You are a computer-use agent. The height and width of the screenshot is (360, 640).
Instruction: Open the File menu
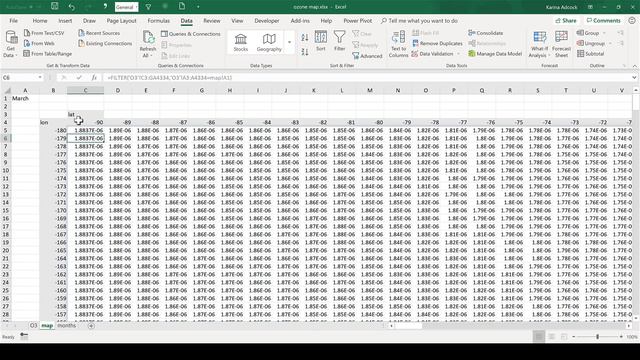13,21
